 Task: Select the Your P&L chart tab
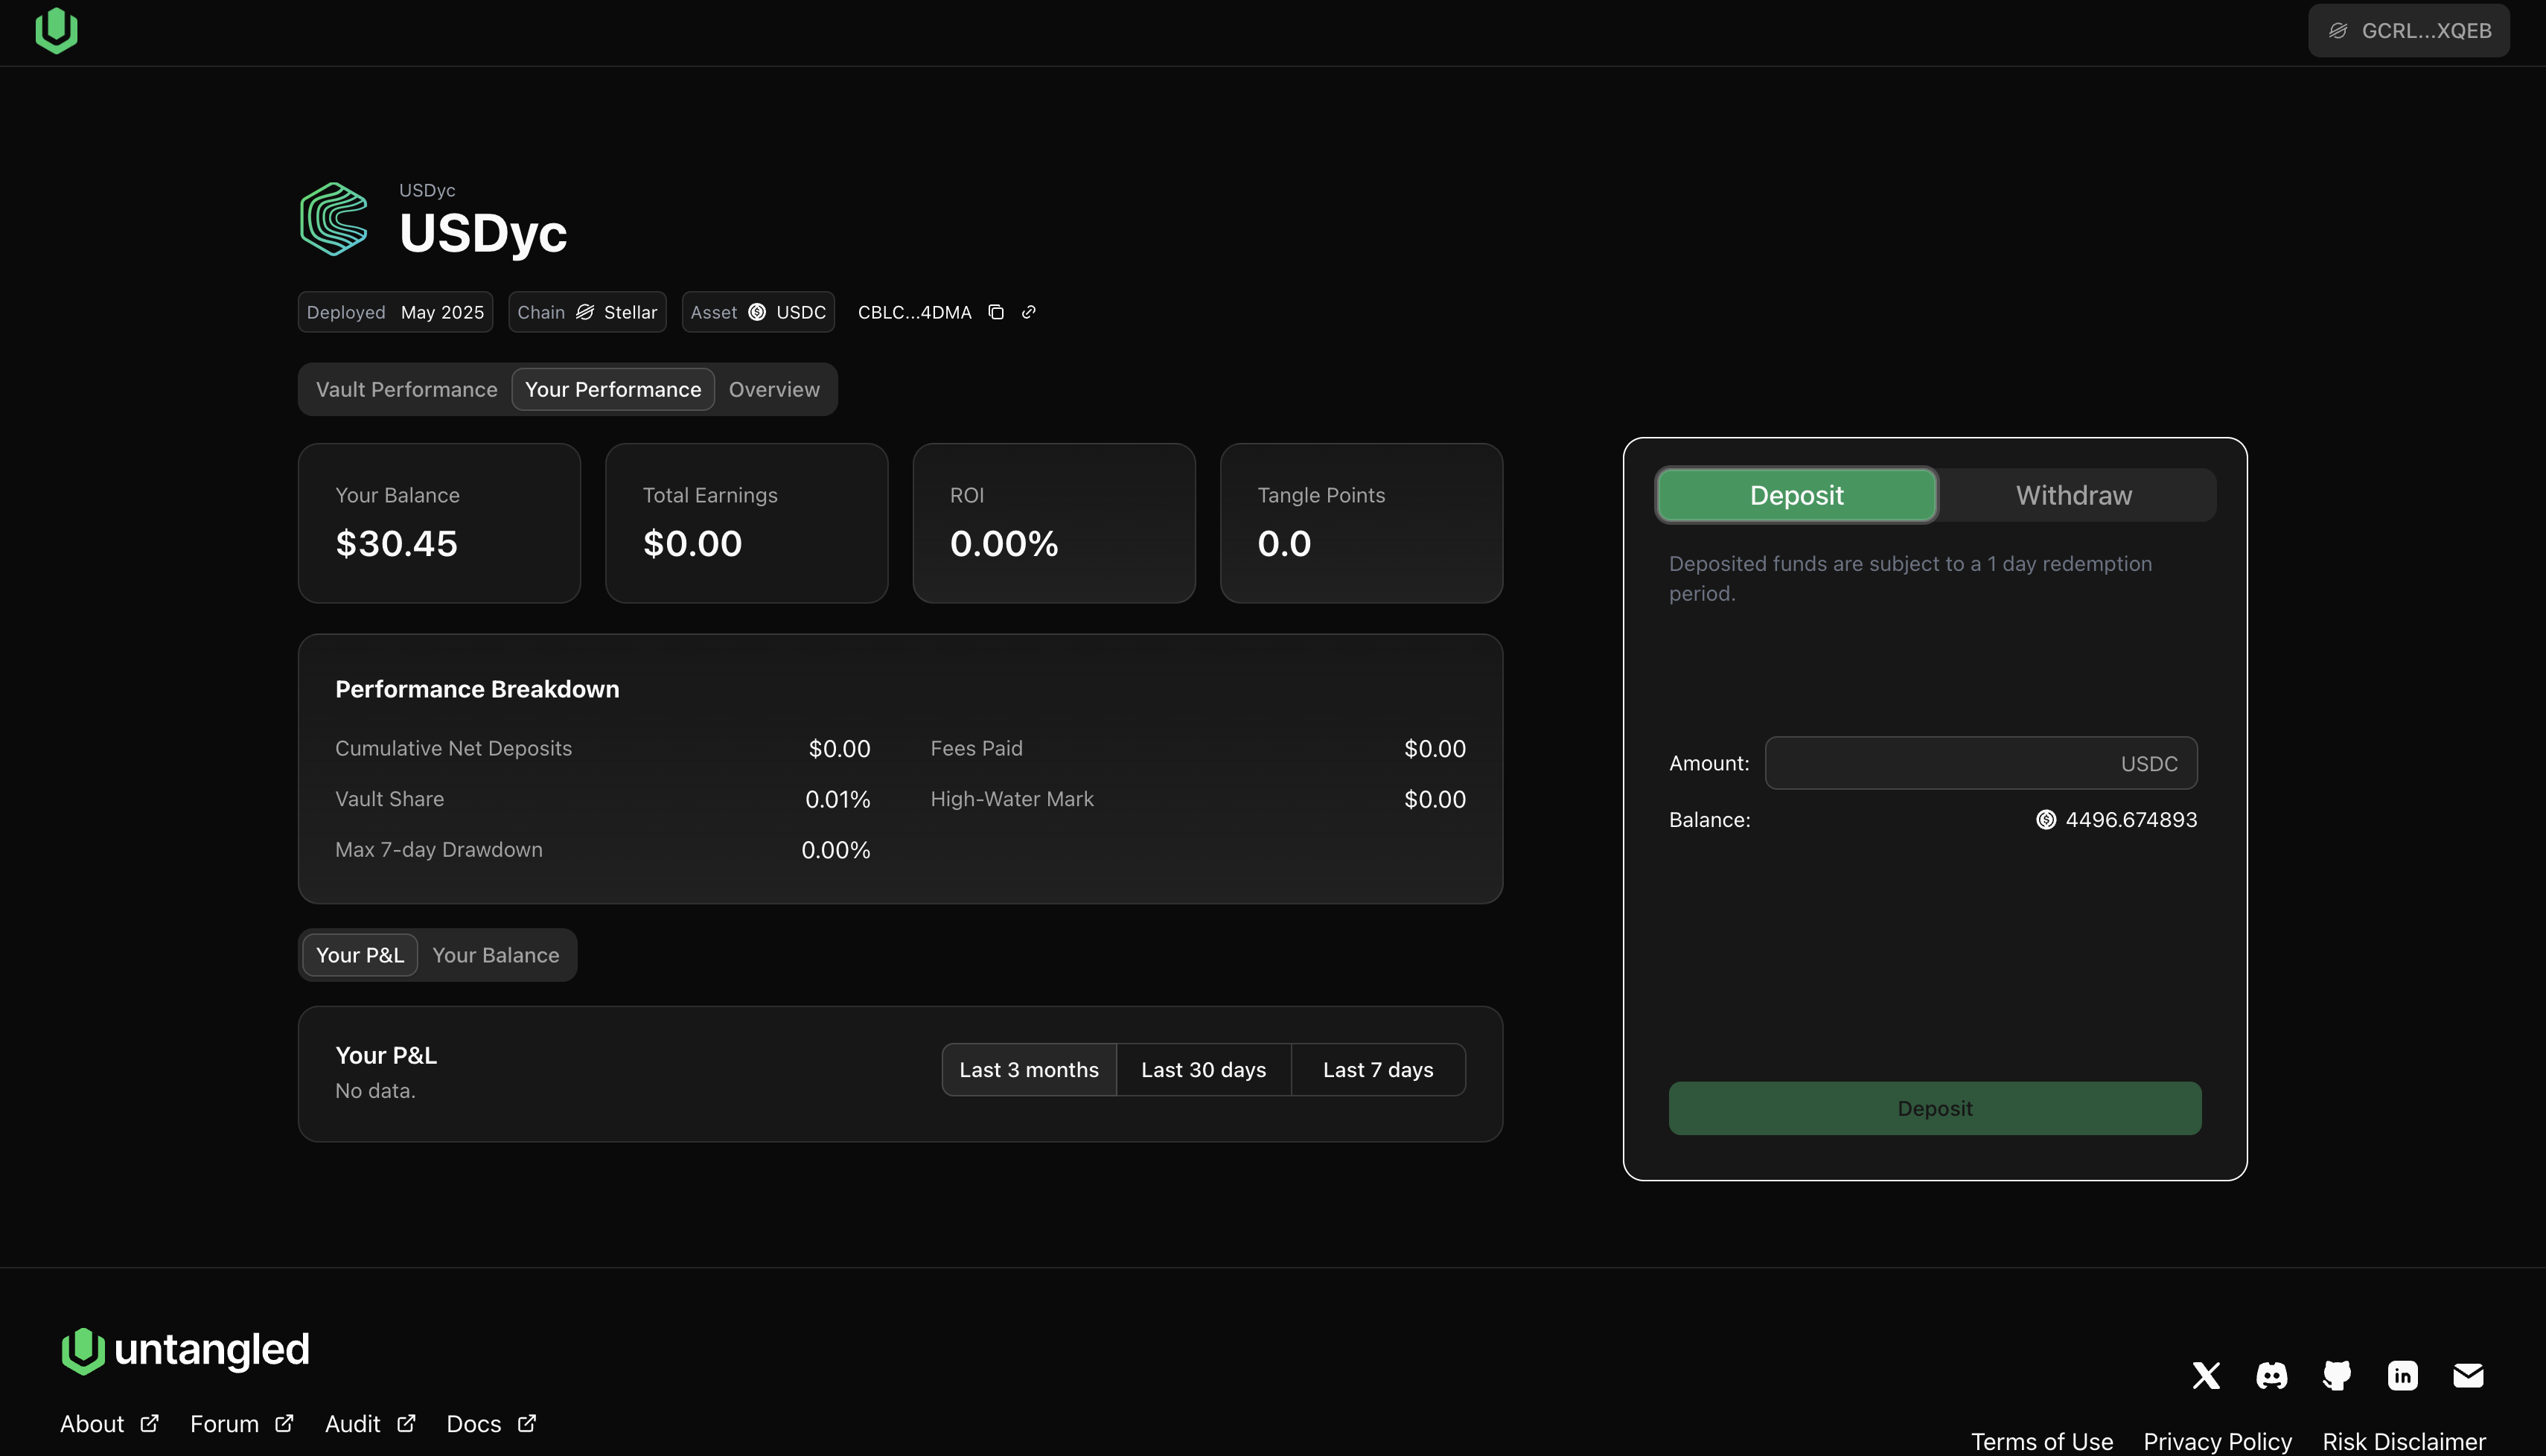[x=360, y=955]
